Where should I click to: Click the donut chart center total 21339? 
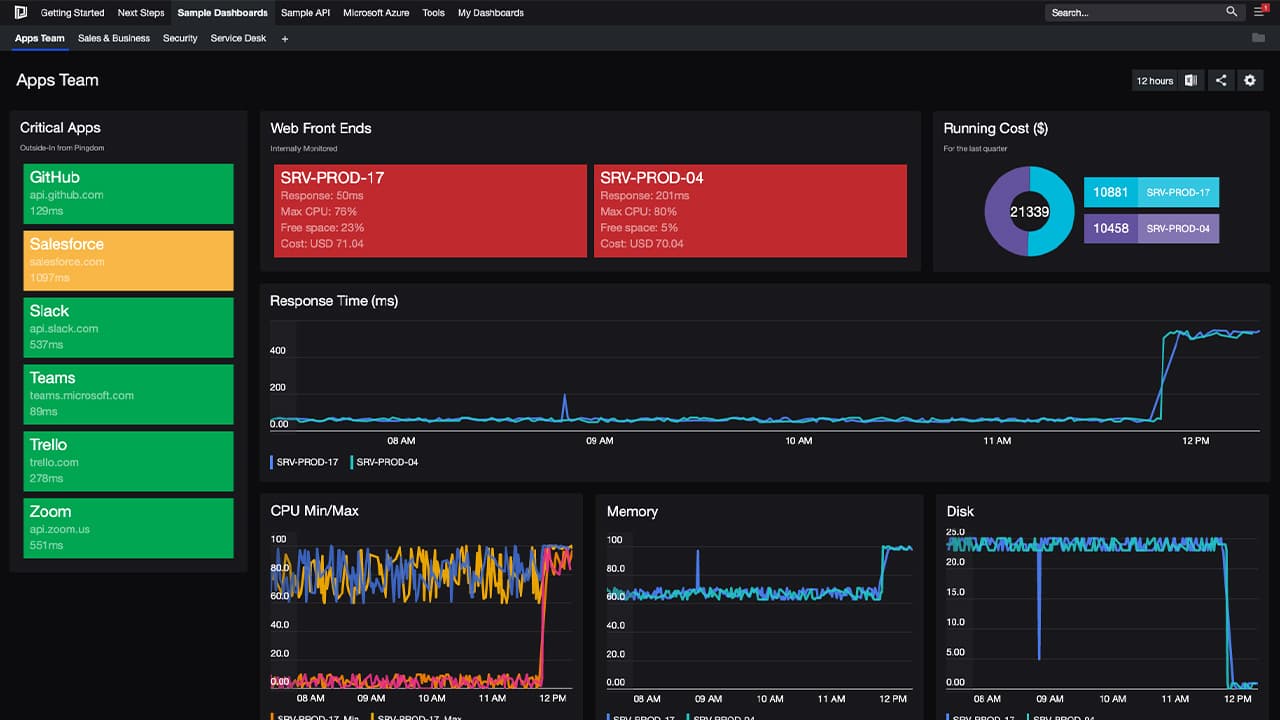(1029, 212)
